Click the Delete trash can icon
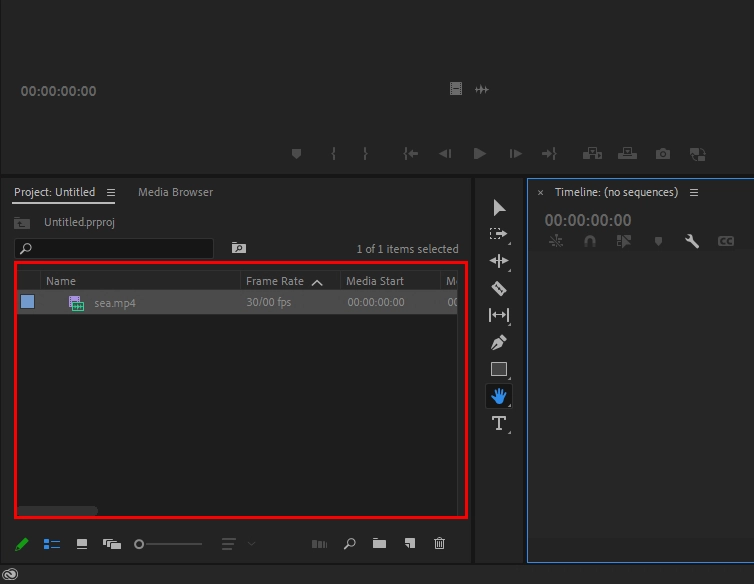Image resolution: width=754 pixels, height=584 pixels. pos(440,544)
